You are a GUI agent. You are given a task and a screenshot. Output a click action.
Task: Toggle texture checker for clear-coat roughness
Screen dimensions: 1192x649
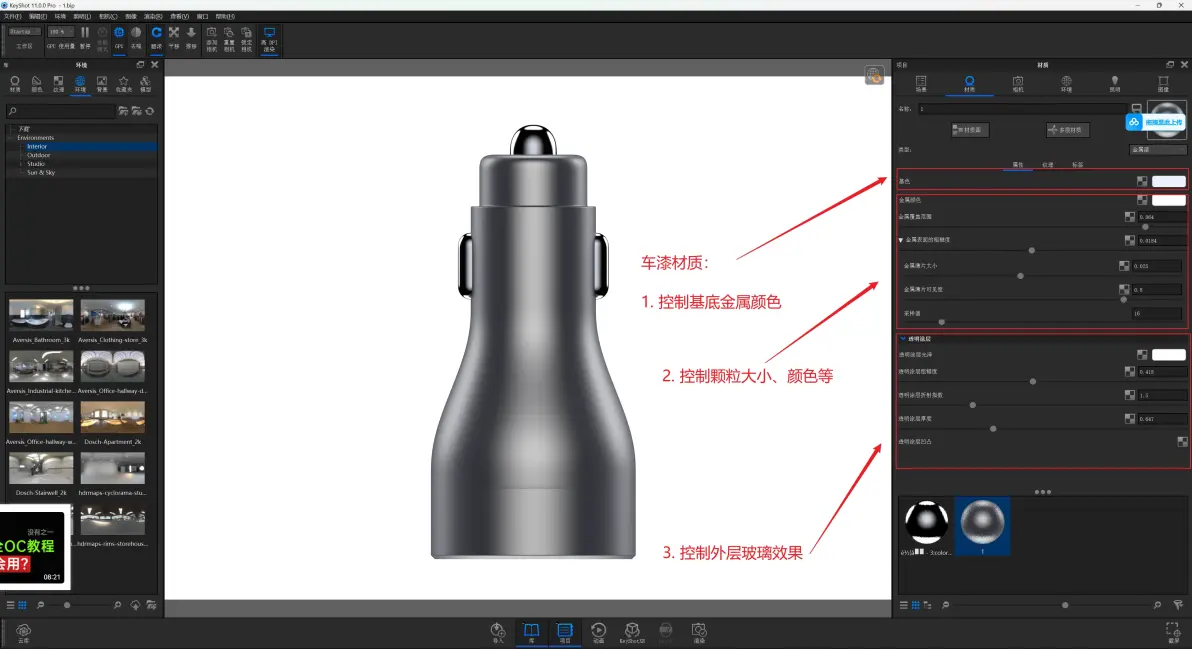click(x=1130, y=372)
